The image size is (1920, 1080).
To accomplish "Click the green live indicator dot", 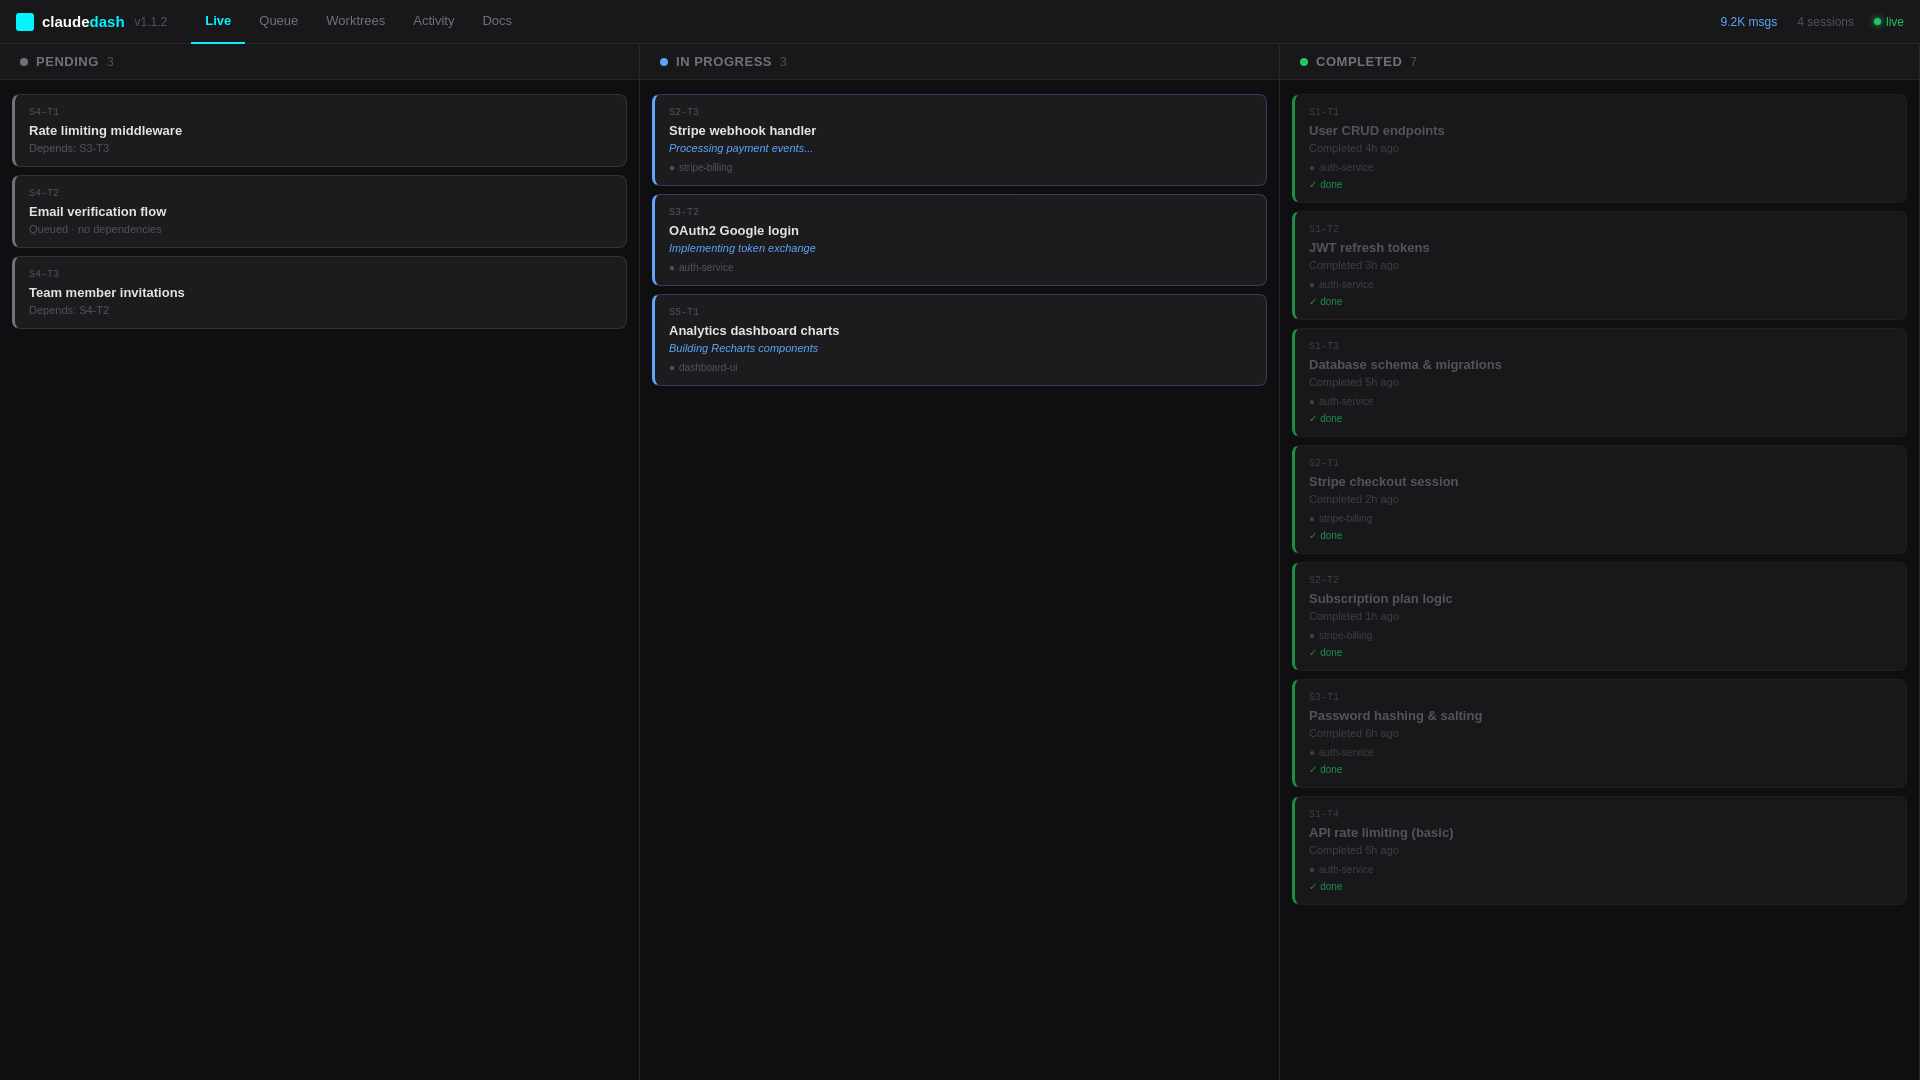I will pos(1876,21).
